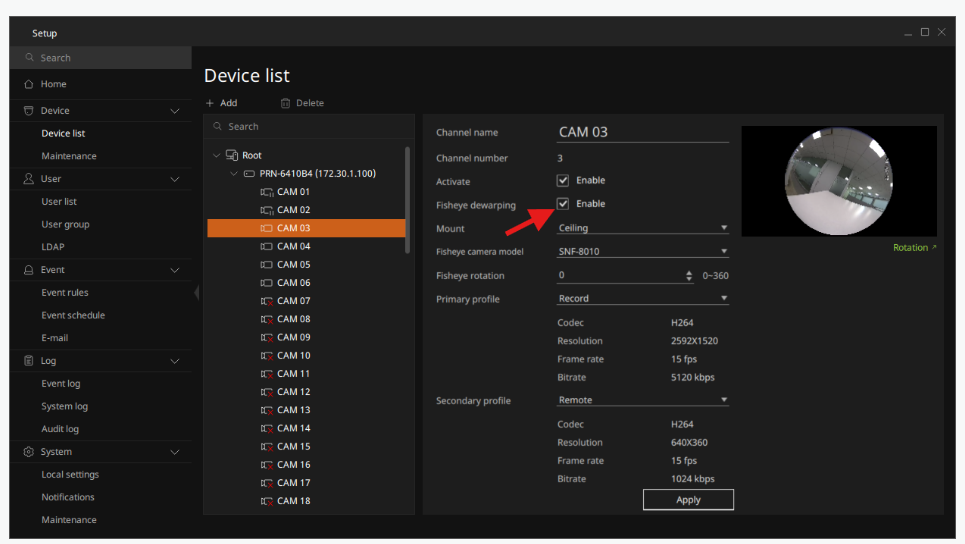The width and height of the screenshot is (965, 544).
Task: Toggle the Activate Enable checkbox
Action: click(x=563, y=181)
